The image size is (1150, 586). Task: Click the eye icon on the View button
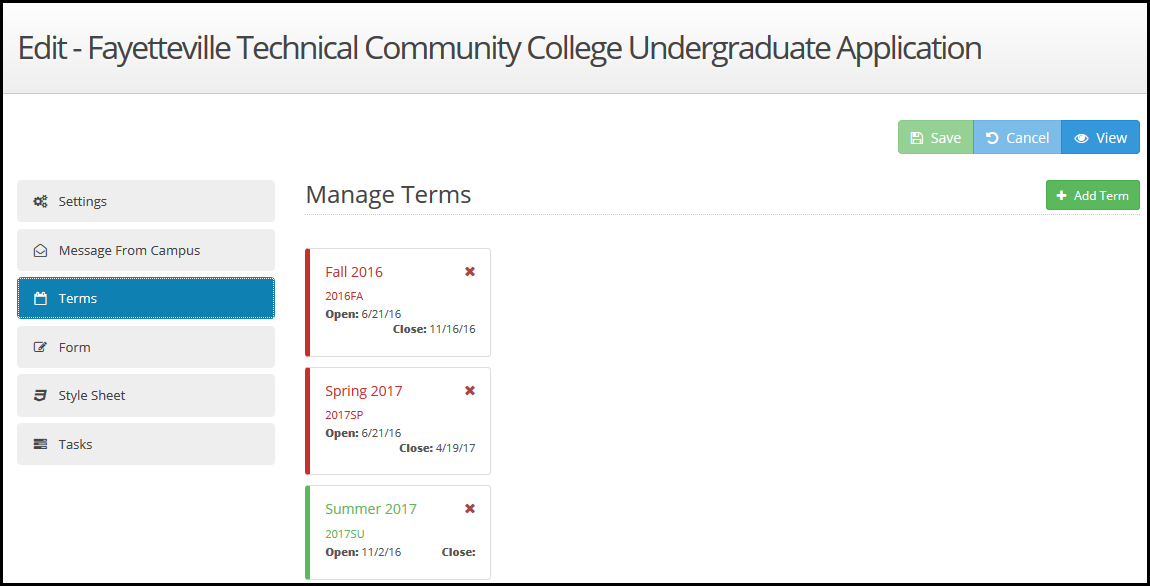coord(1083,137)
